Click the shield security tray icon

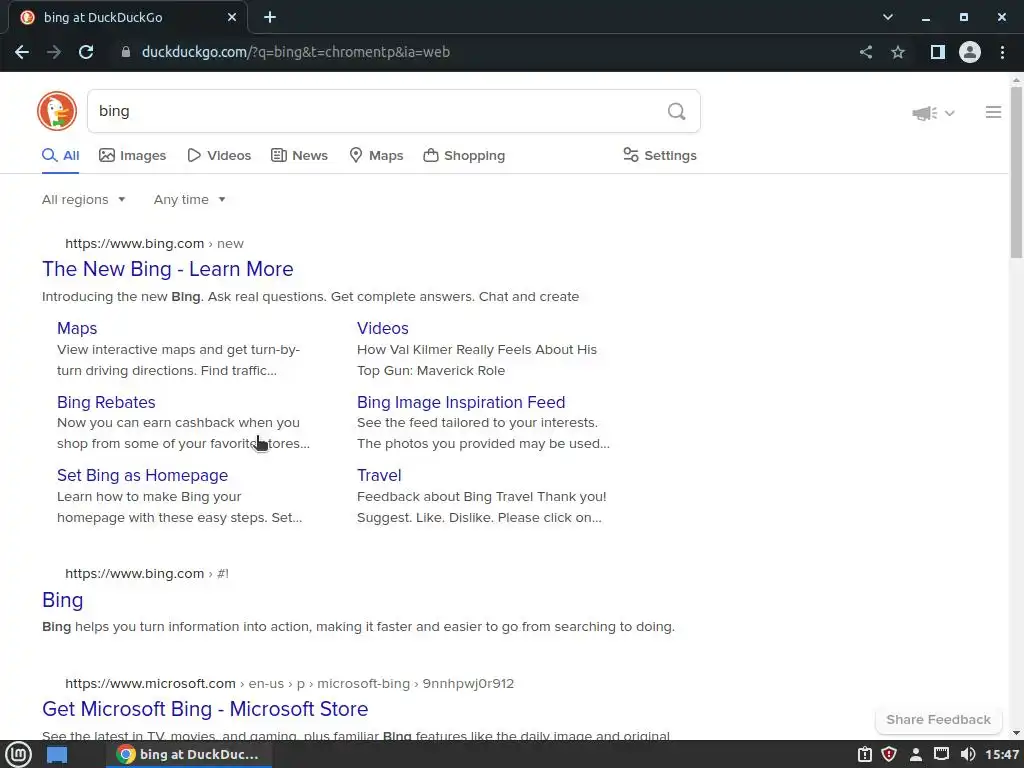click(x=889, y=754)
